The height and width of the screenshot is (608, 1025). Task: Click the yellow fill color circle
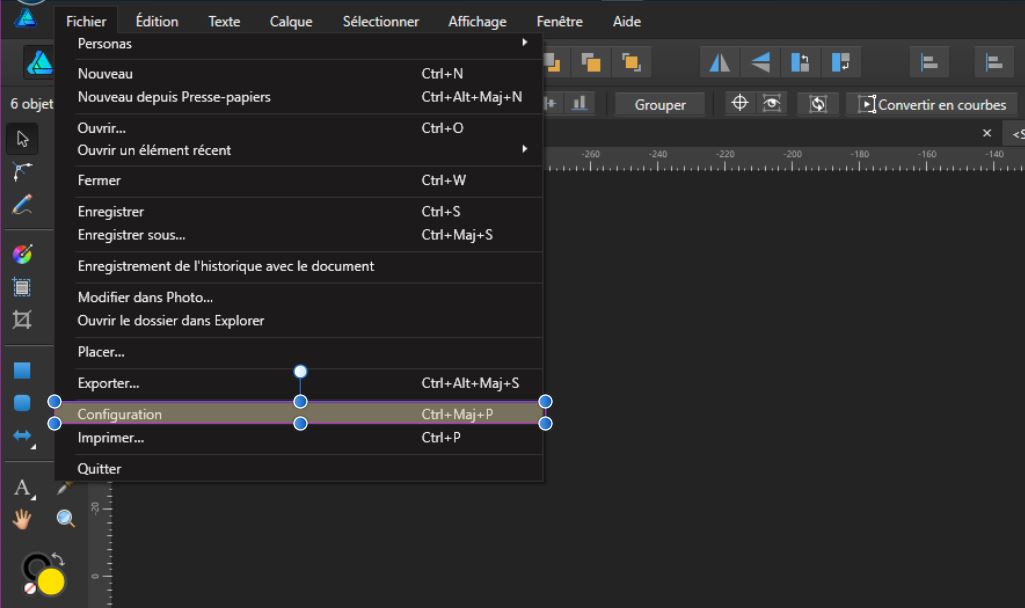tap(51, 581)
